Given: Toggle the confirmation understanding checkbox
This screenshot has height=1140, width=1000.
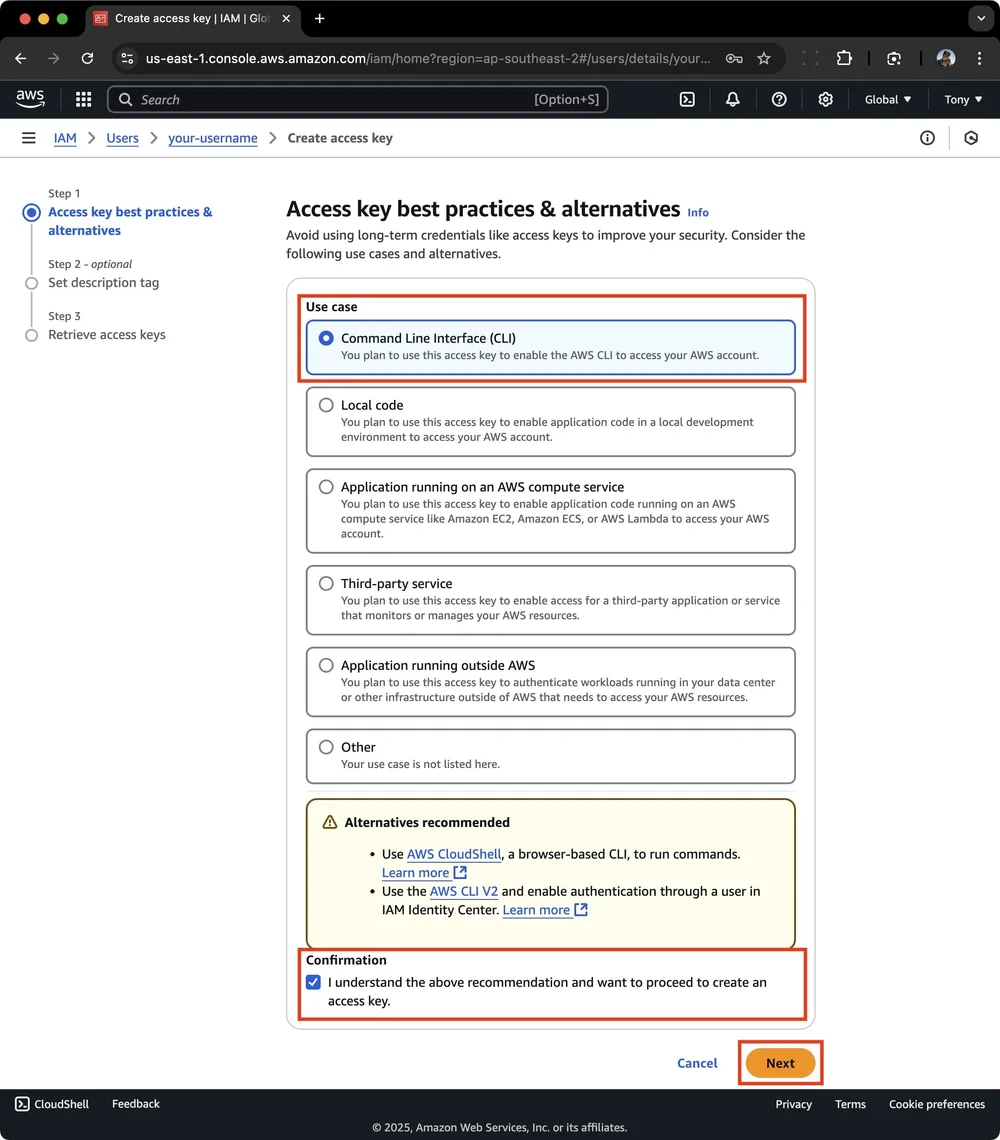Looking at the screenshot, I should pyautogui.click(x=313, y=982).
